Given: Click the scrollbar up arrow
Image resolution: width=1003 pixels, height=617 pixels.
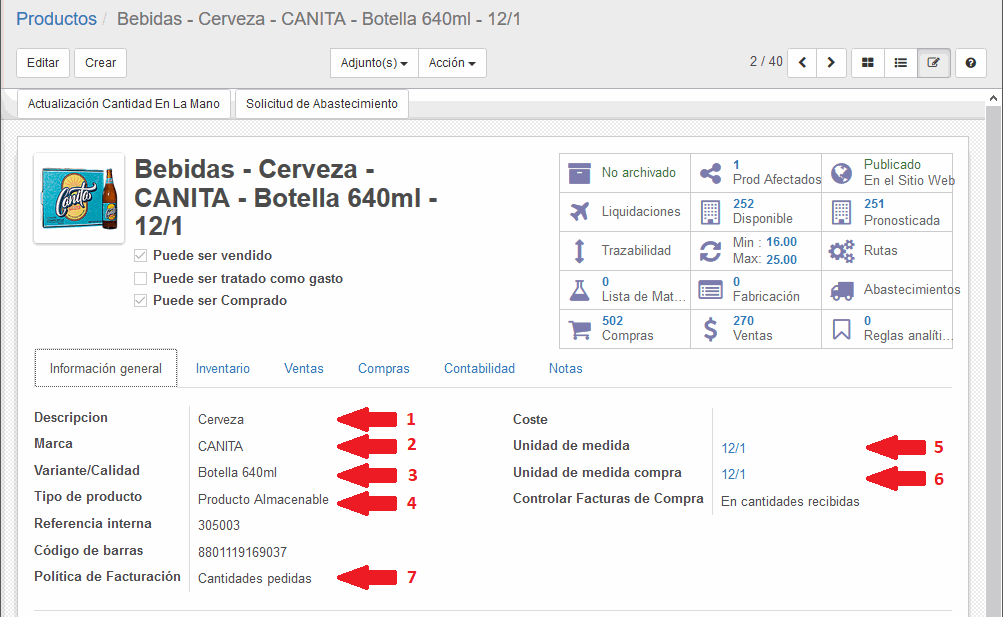Looking at the screenshot, I should pyautogui.click(x=993, y=98).
